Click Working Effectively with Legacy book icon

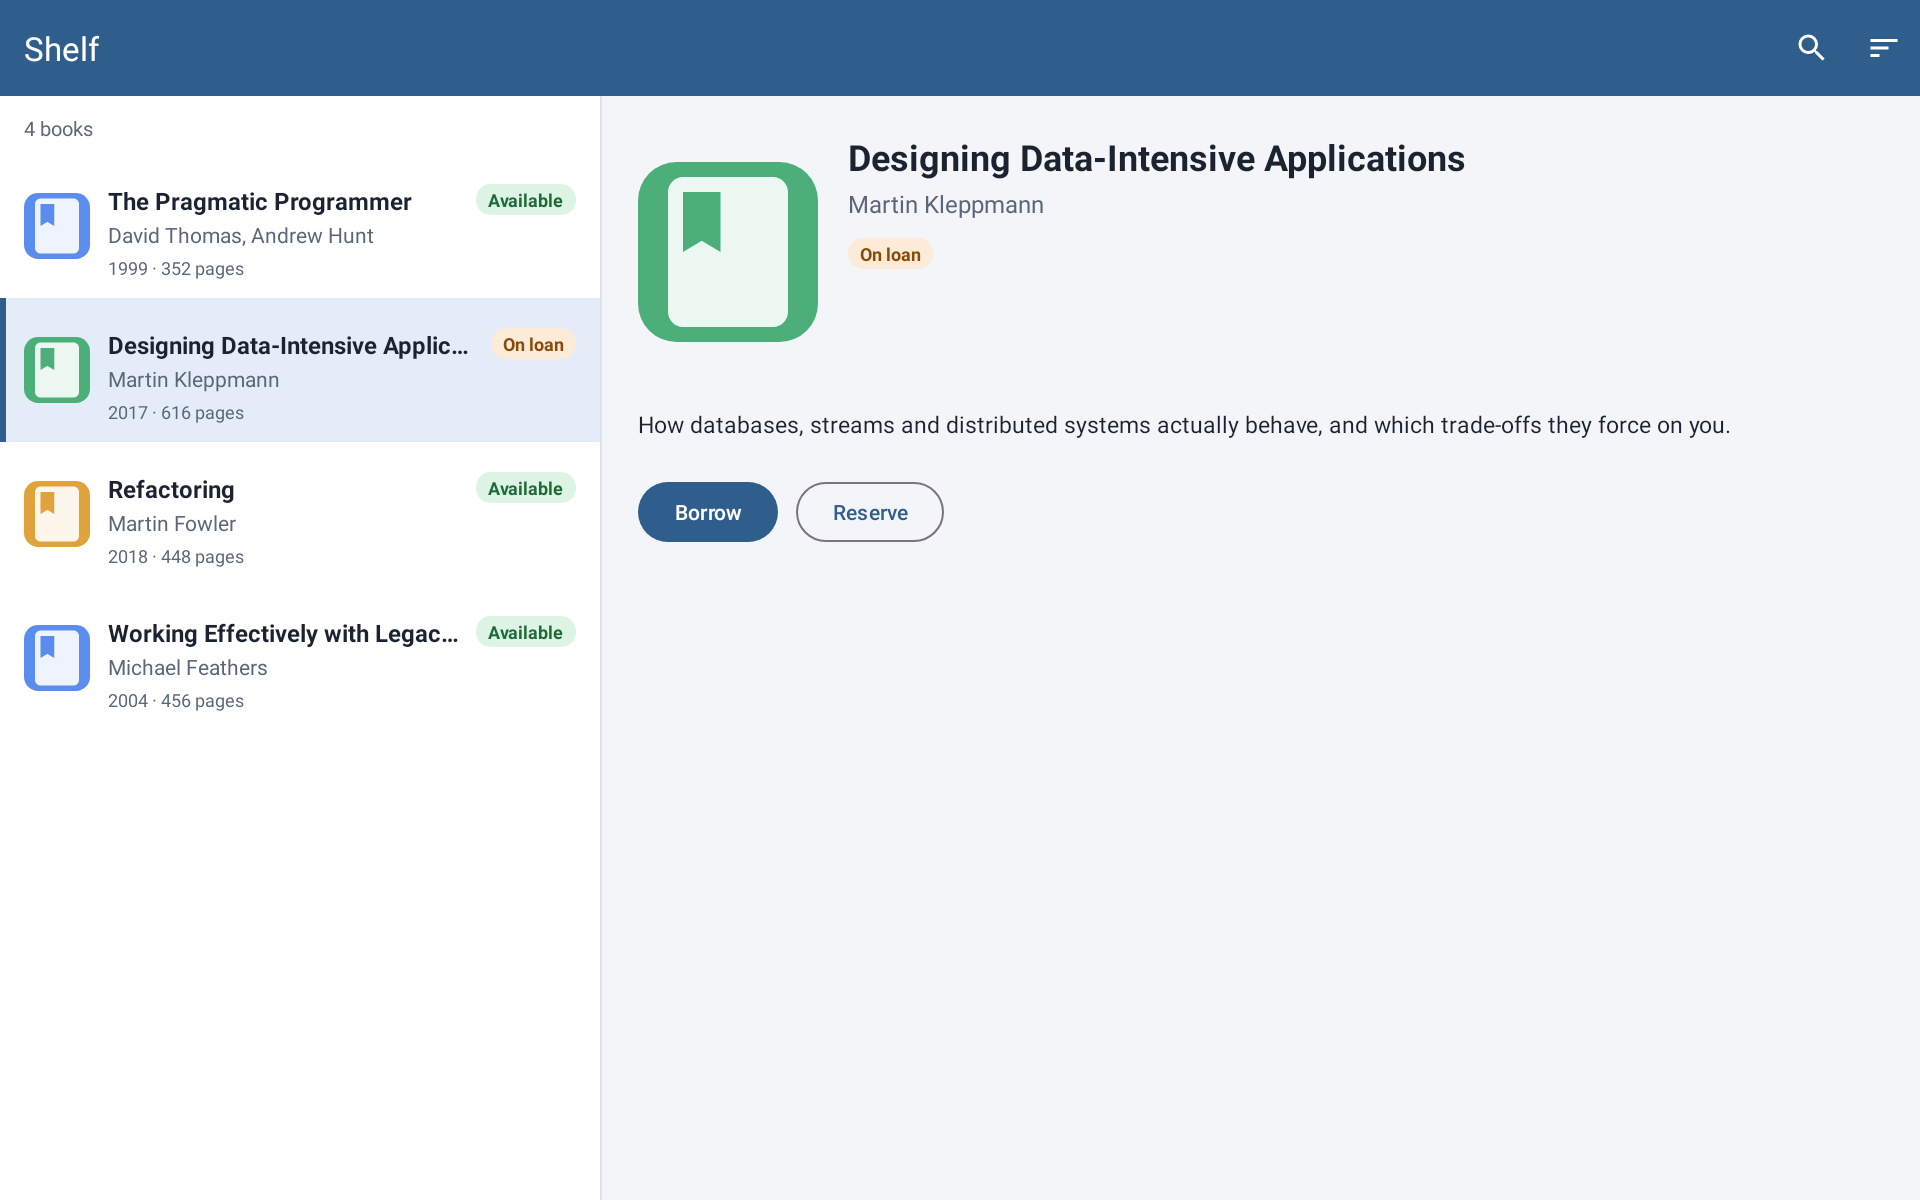[x=57, y=658]
